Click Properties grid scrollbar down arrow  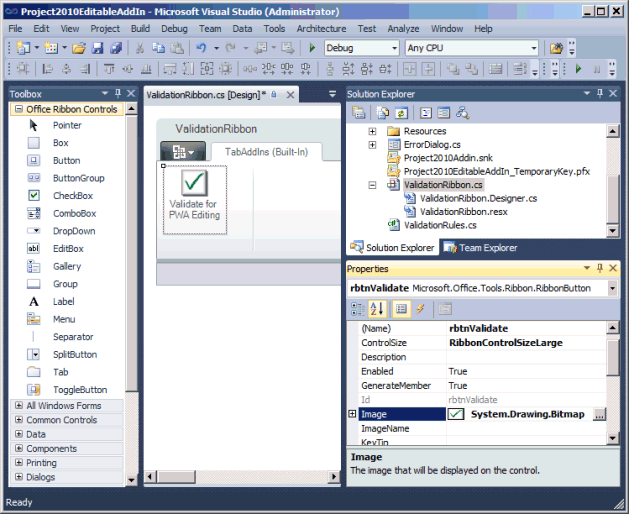click(613, 438)
